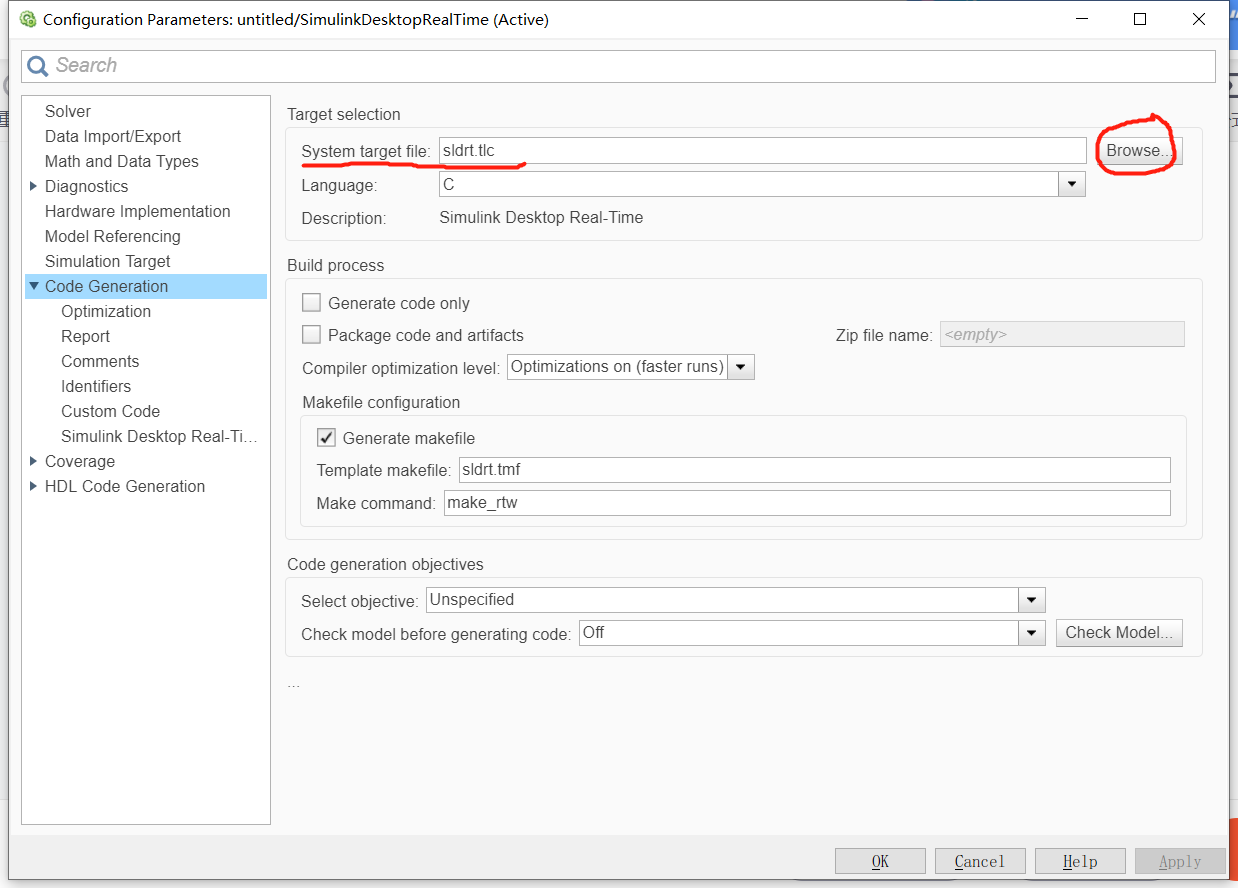
Task: Click the Simulink gear logo in title bar
Action: [27, 19]
